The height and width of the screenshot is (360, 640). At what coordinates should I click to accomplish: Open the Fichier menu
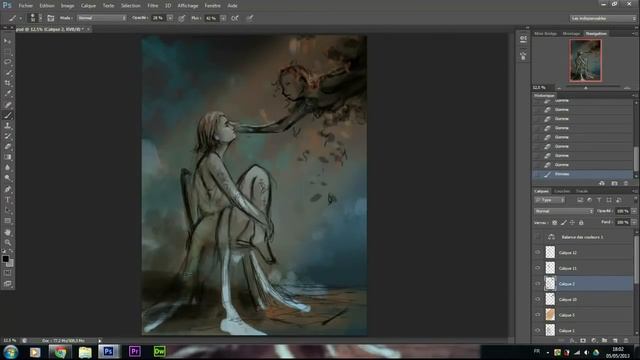[x=25, y=6]
